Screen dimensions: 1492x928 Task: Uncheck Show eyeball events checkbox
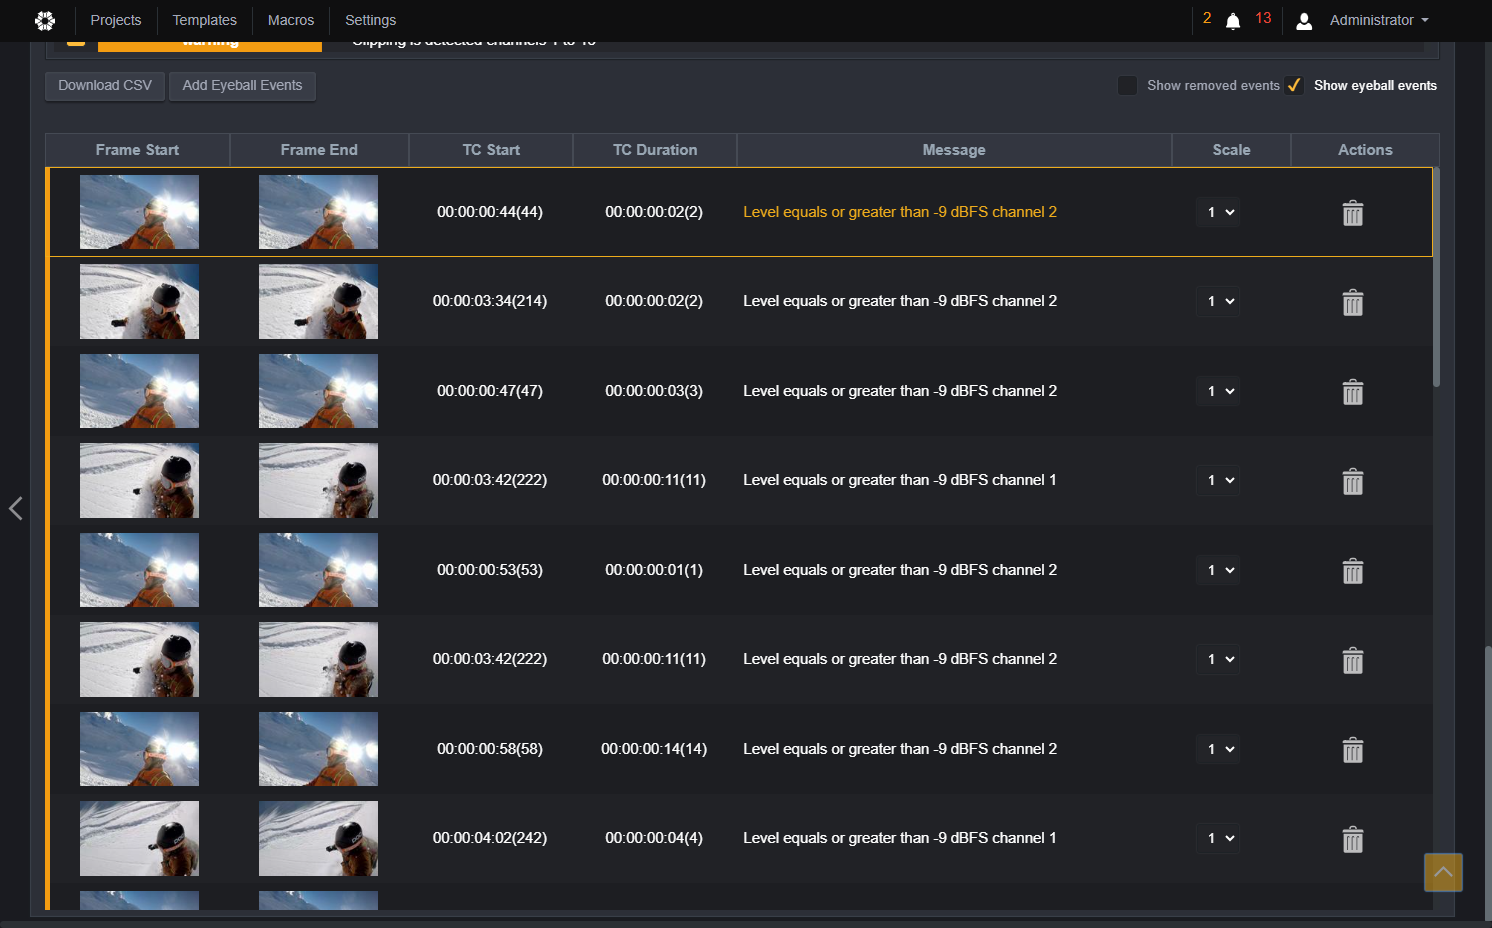1294,86
